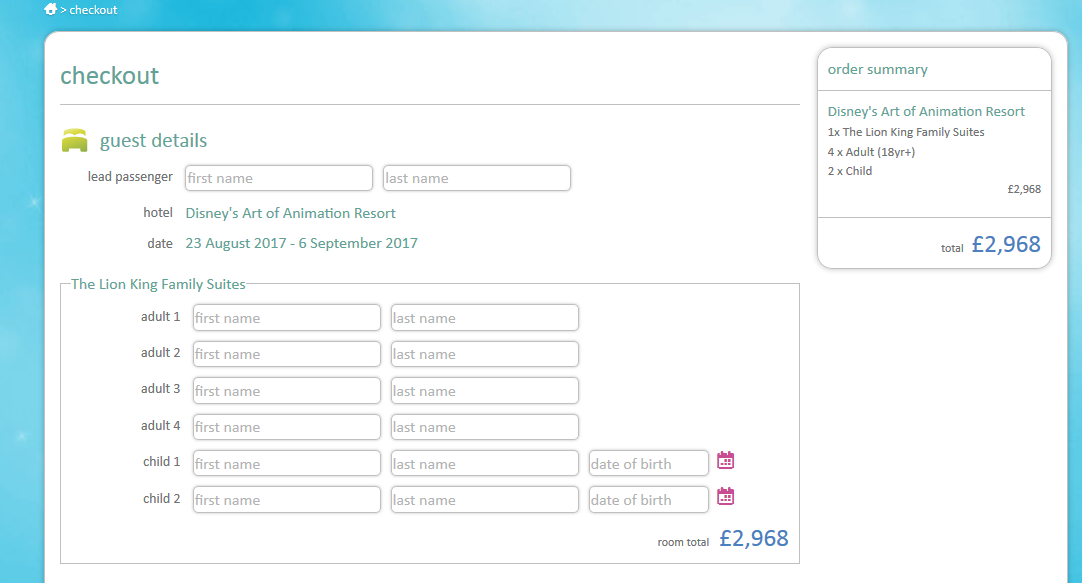The height and width of the screenshot is (583, 1082).
Task: Click the checkout breadcrumb link
Action: 93,10
